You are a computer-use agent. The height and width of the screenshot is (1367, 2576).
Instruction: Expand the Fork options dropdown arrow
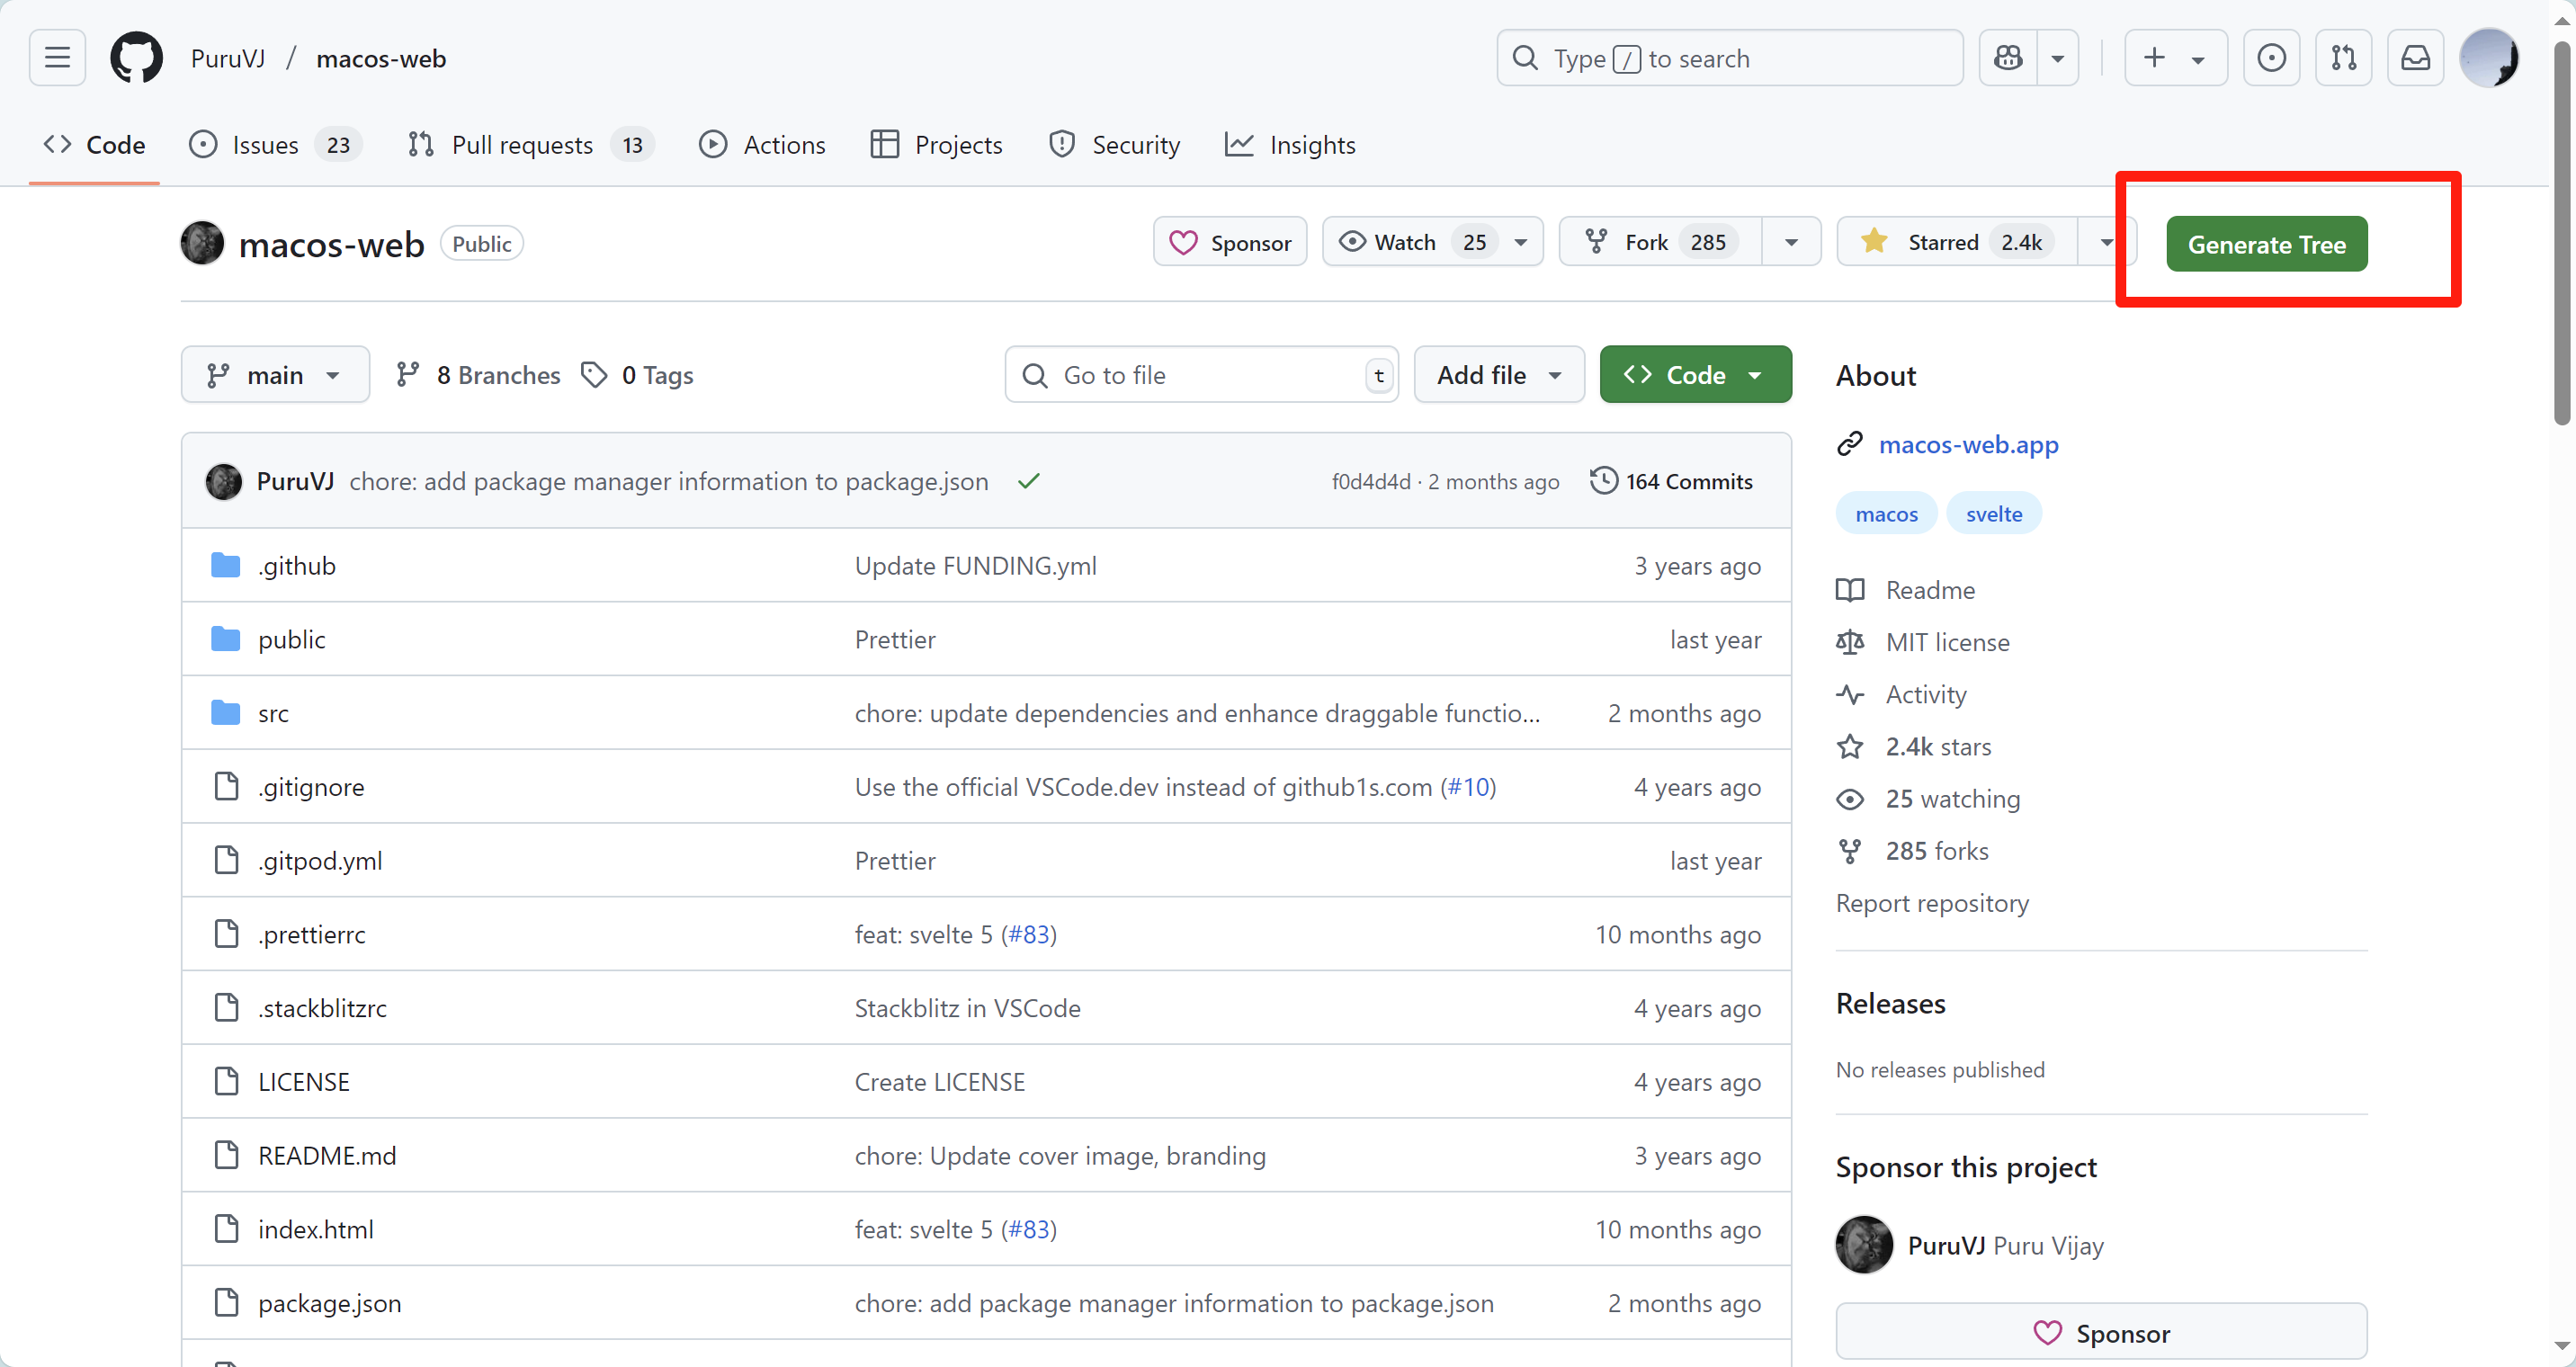tap(1791, 242)
